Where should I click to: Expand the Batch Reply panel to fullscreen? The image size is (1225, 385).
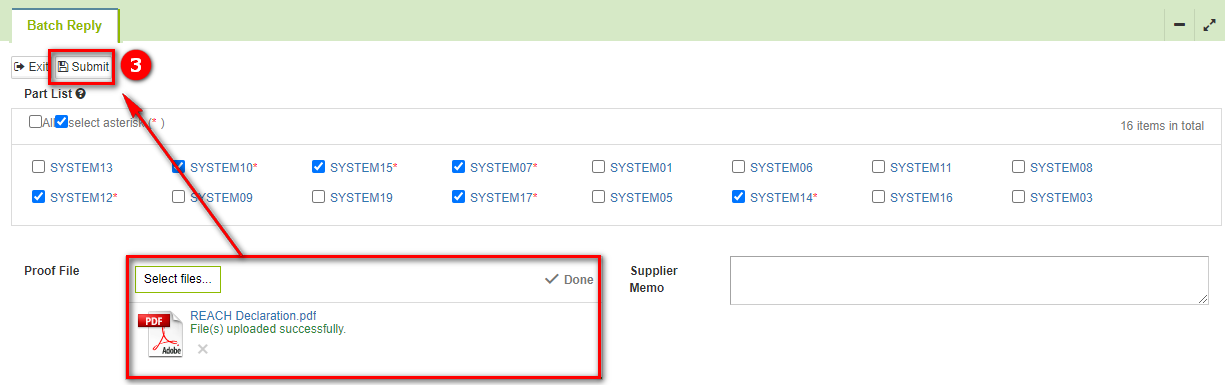[x=1209, y=25]
